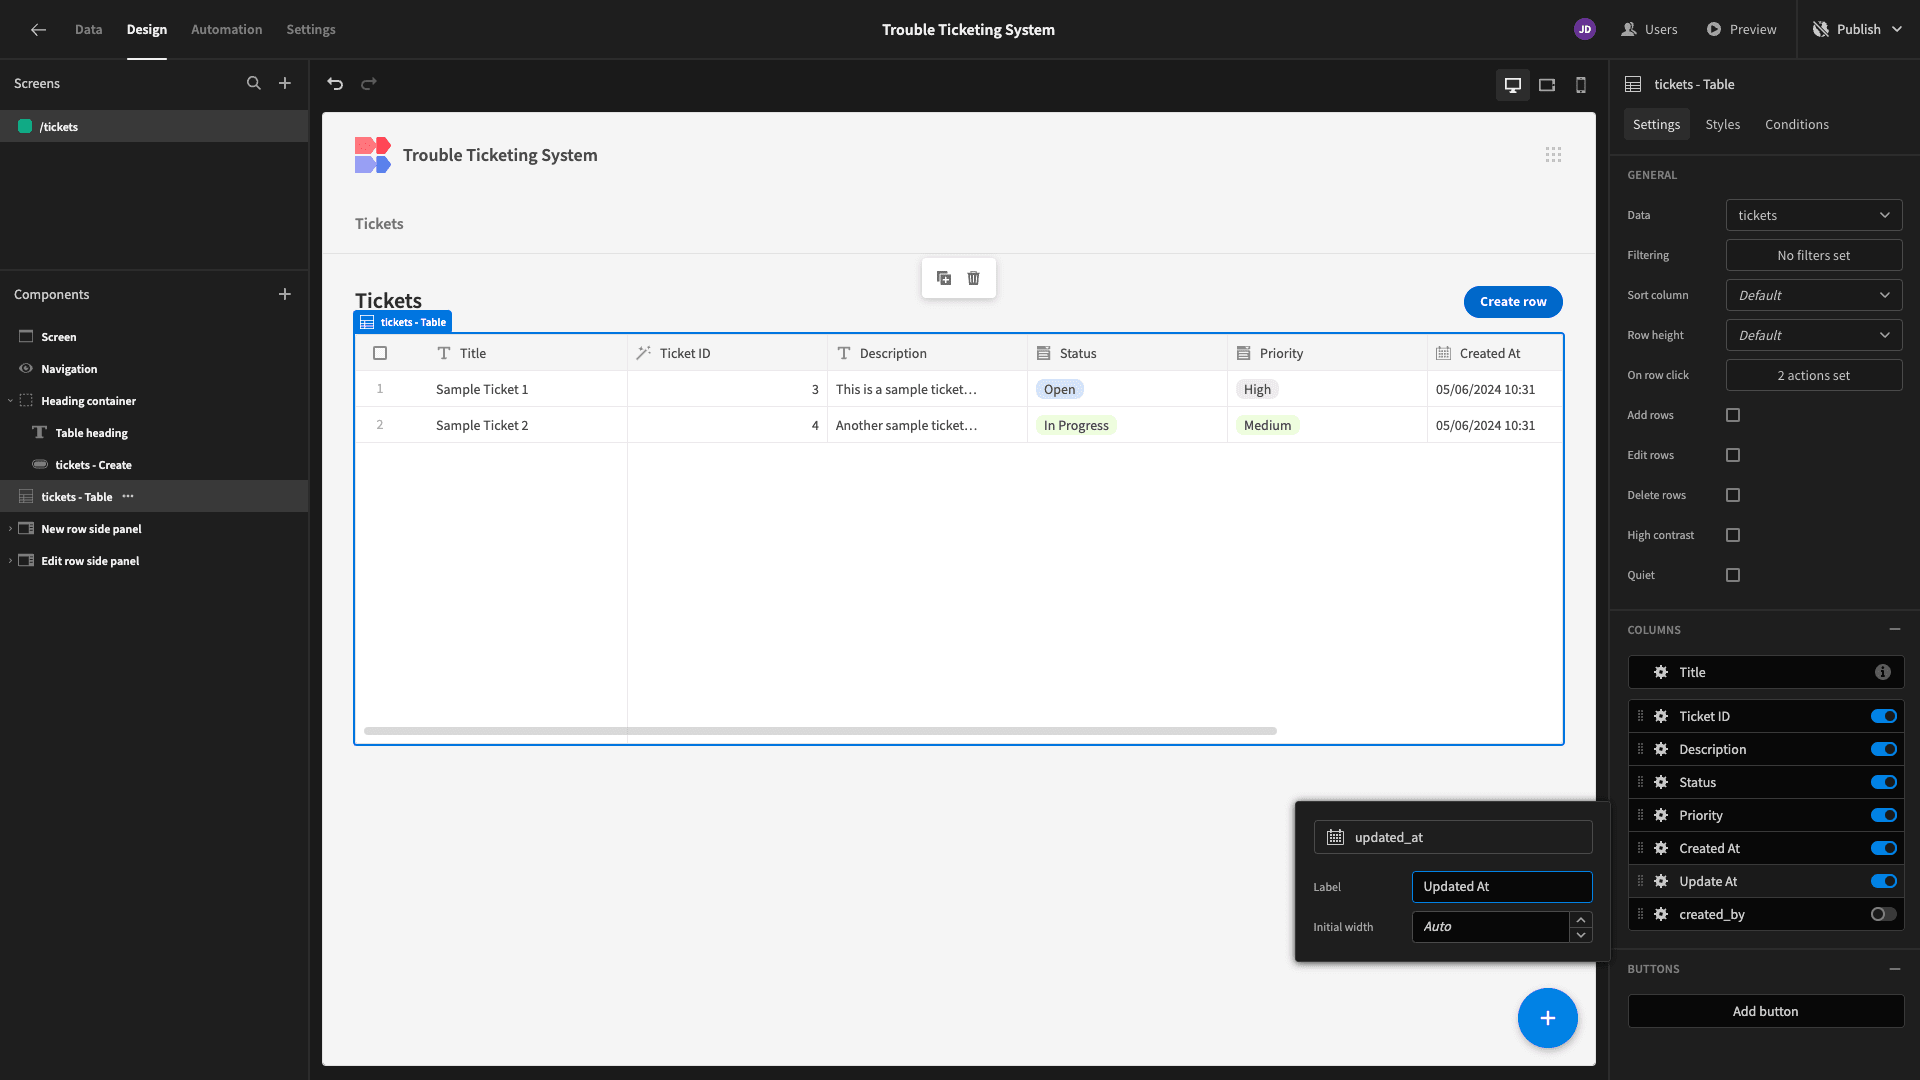Viewport: 1920px width, 1080px height.
Task: Enable the Add rows checkbox
Action: tap(1733, 415)
